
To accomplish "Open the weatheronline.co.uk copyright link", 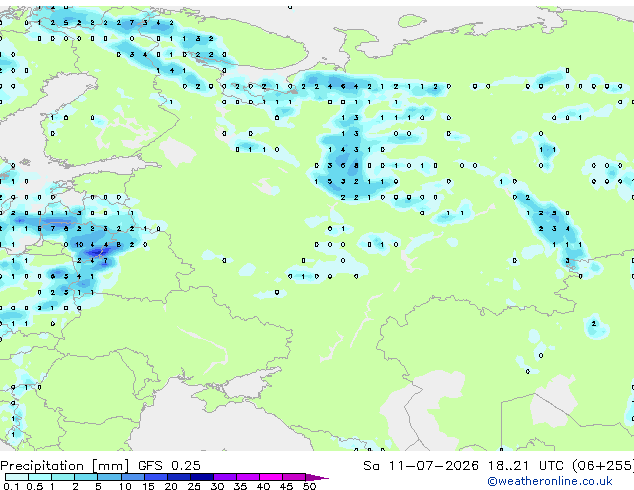I will (x=550, y=481).
